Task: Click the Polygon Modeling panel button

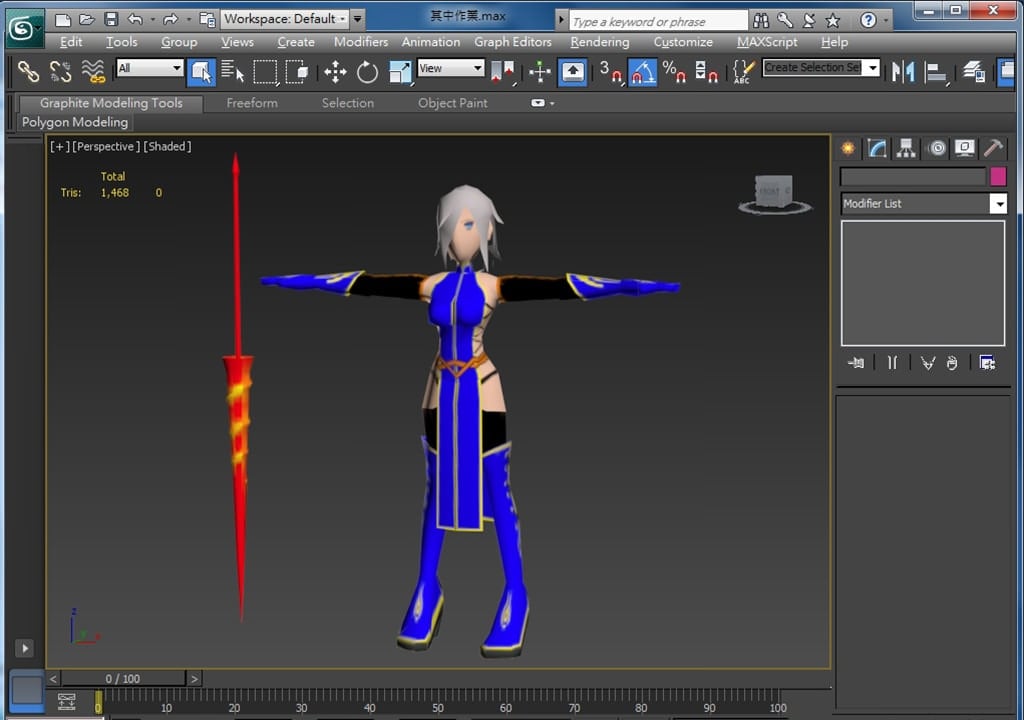Action: (75, 122)
